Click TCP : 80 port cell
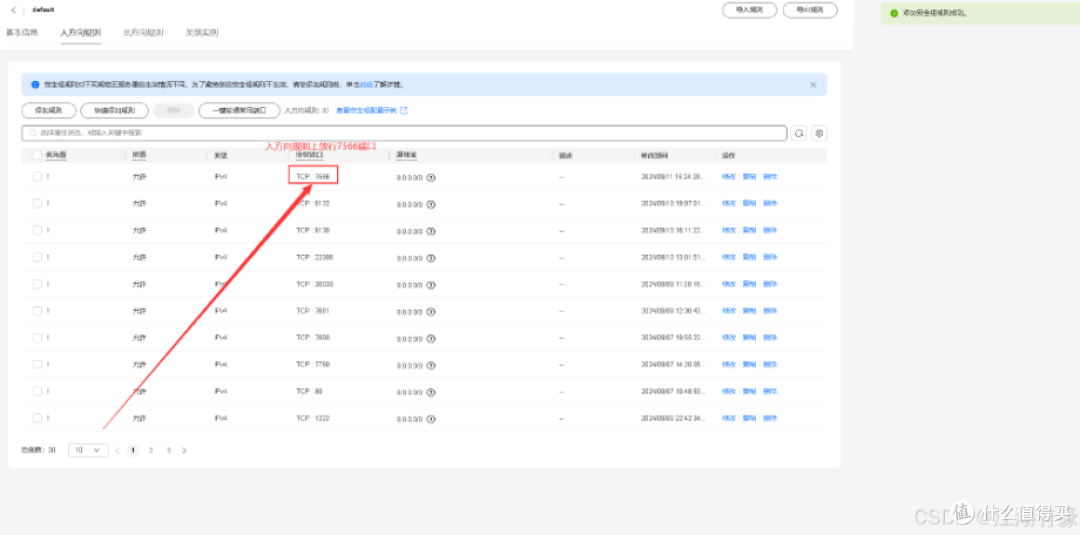This screenshot has width=1080, height=535. [x=310, y=391]
